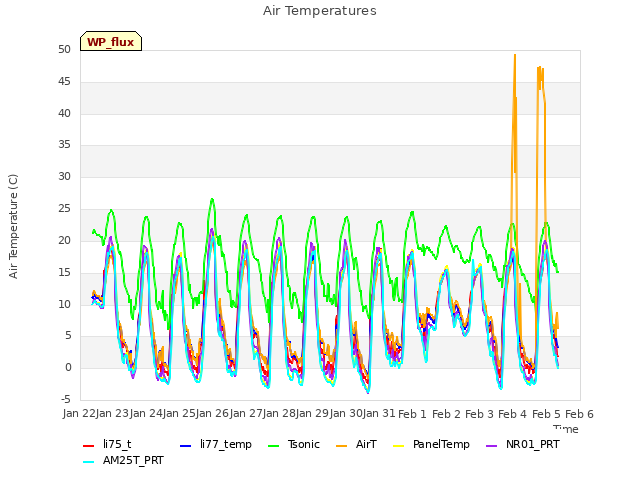Image resolution: width=640 pixels, height=480 pixels.
Task: Click the Feb 6 x-axis tick label
Action: pyautogui.click(x=579, y=414)
